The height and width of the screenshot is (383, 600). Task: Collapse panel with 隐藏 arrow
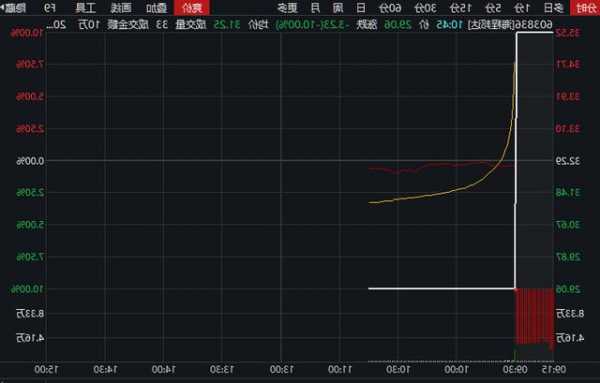[x=13, y=8]
